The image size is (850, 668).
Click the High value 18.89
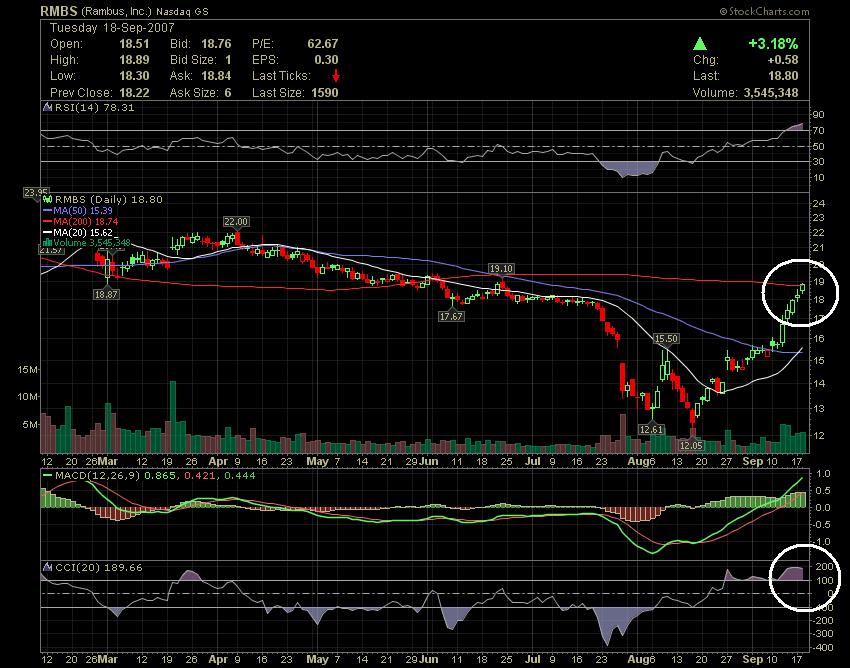pos(134,60)
